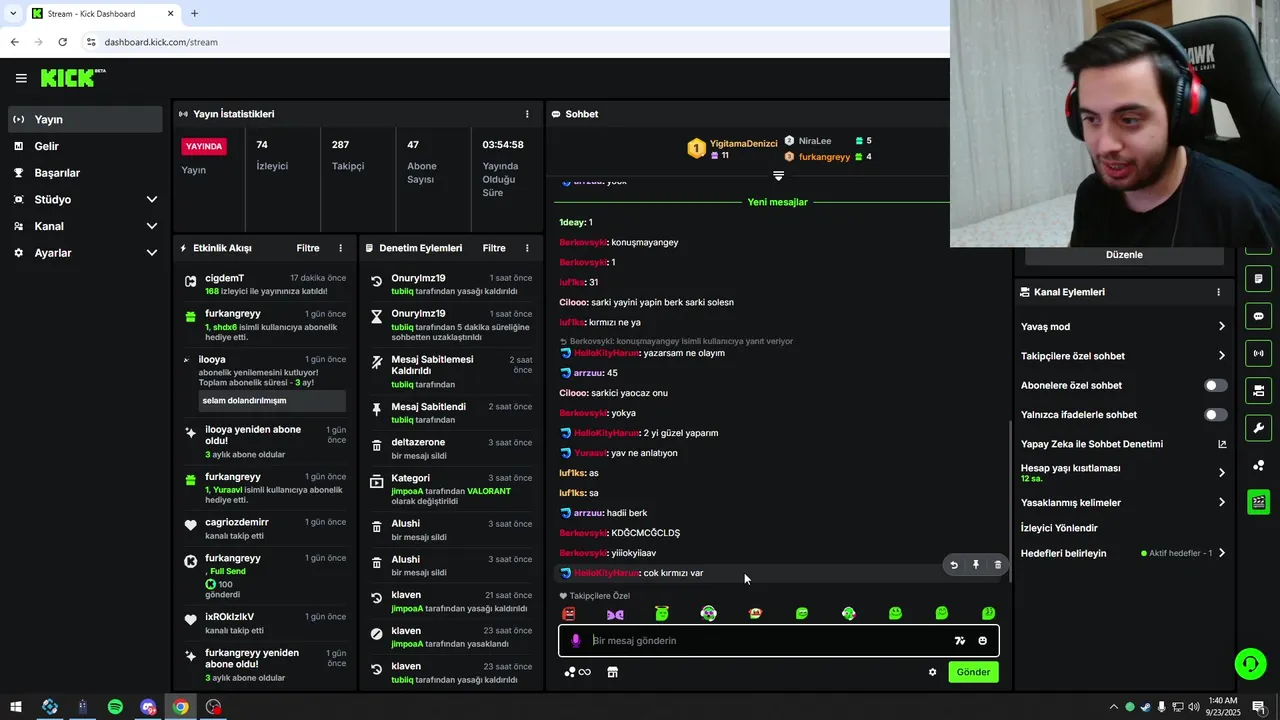The image size is (1280, 720).
Task: Open İzleyici Yönlendir
Action: pos(1059,528)
